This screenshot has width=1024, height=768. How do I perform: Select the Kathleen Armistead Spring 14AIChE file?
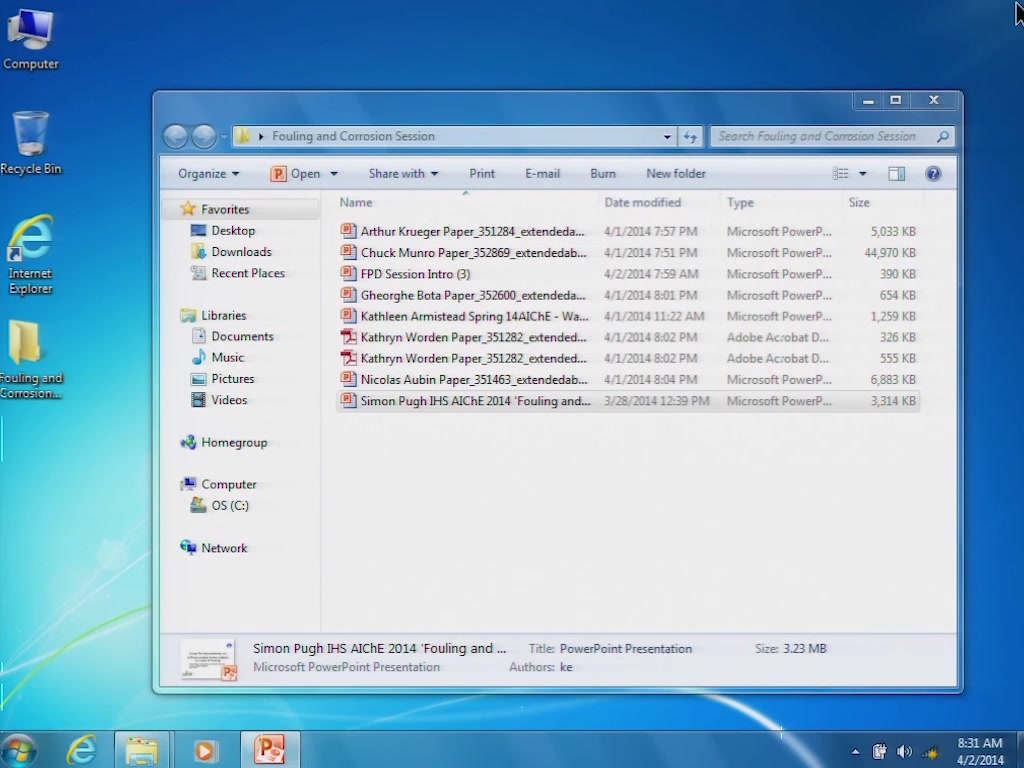pyautogui.click(x=628, y=316)
